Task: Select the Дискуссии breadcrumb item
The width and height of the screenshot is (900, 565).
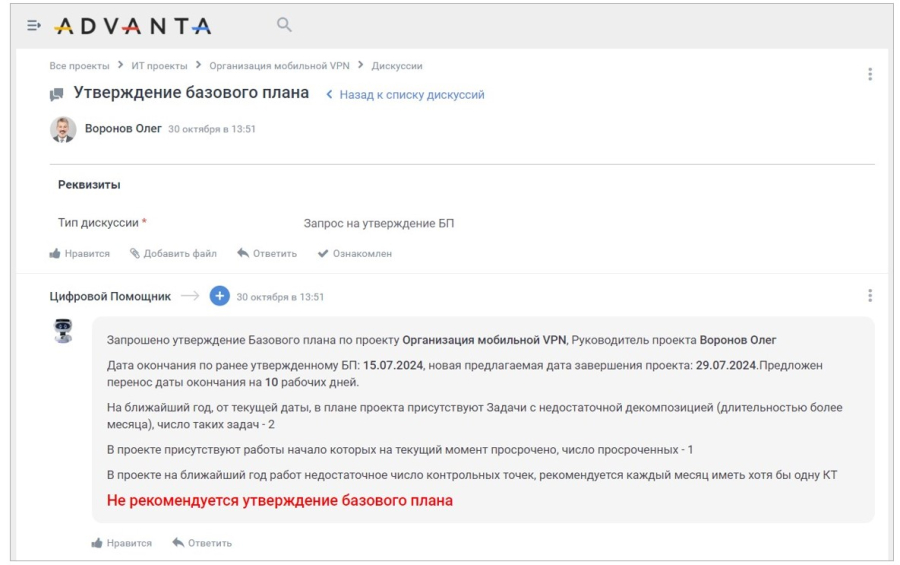Action: (397, 66)
